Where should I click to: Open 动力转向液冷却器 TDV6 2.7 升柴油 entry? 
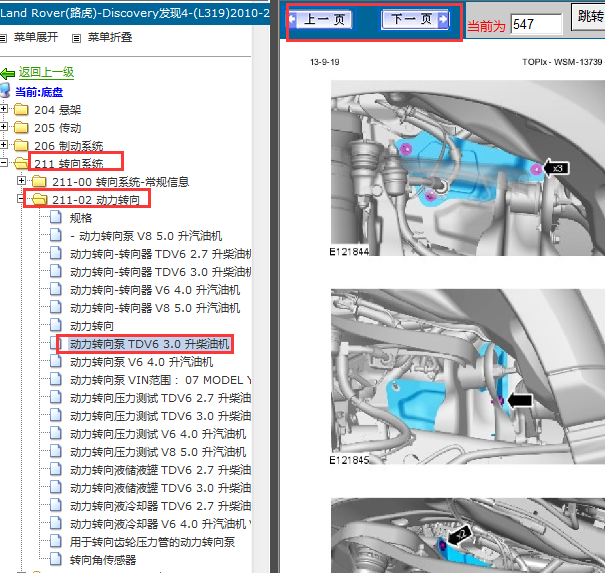click(161, 506)
